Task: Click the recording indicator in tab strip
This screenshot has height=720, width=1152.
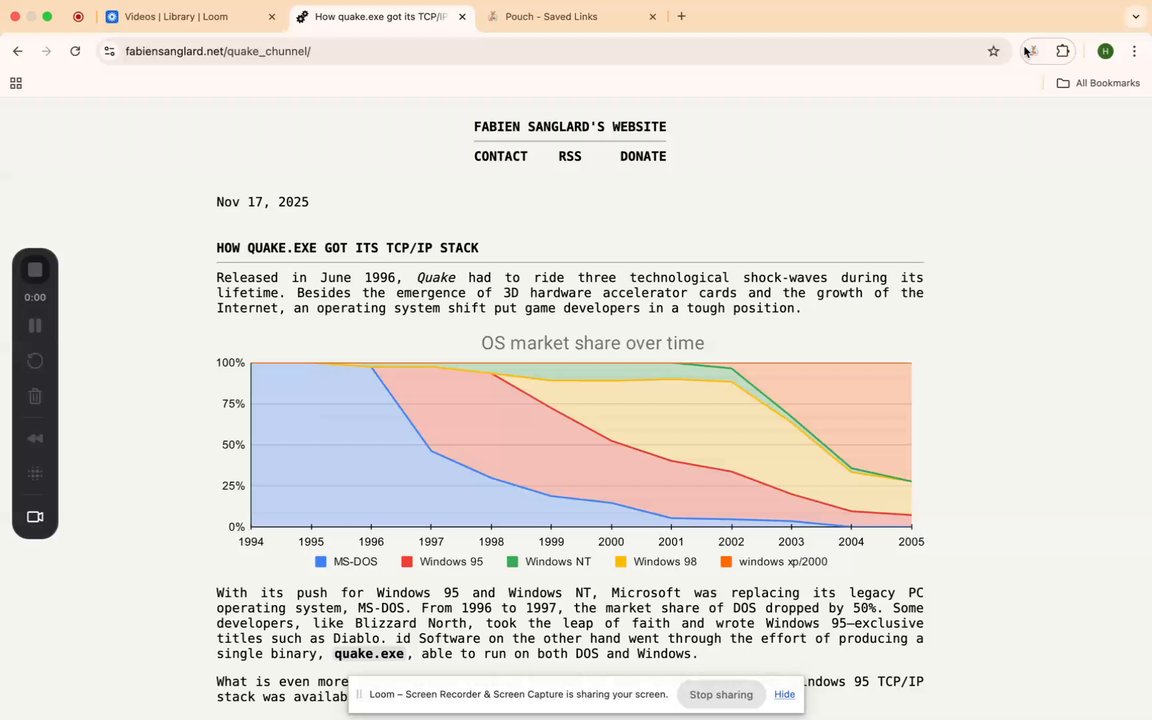Action: pos(78,16)
